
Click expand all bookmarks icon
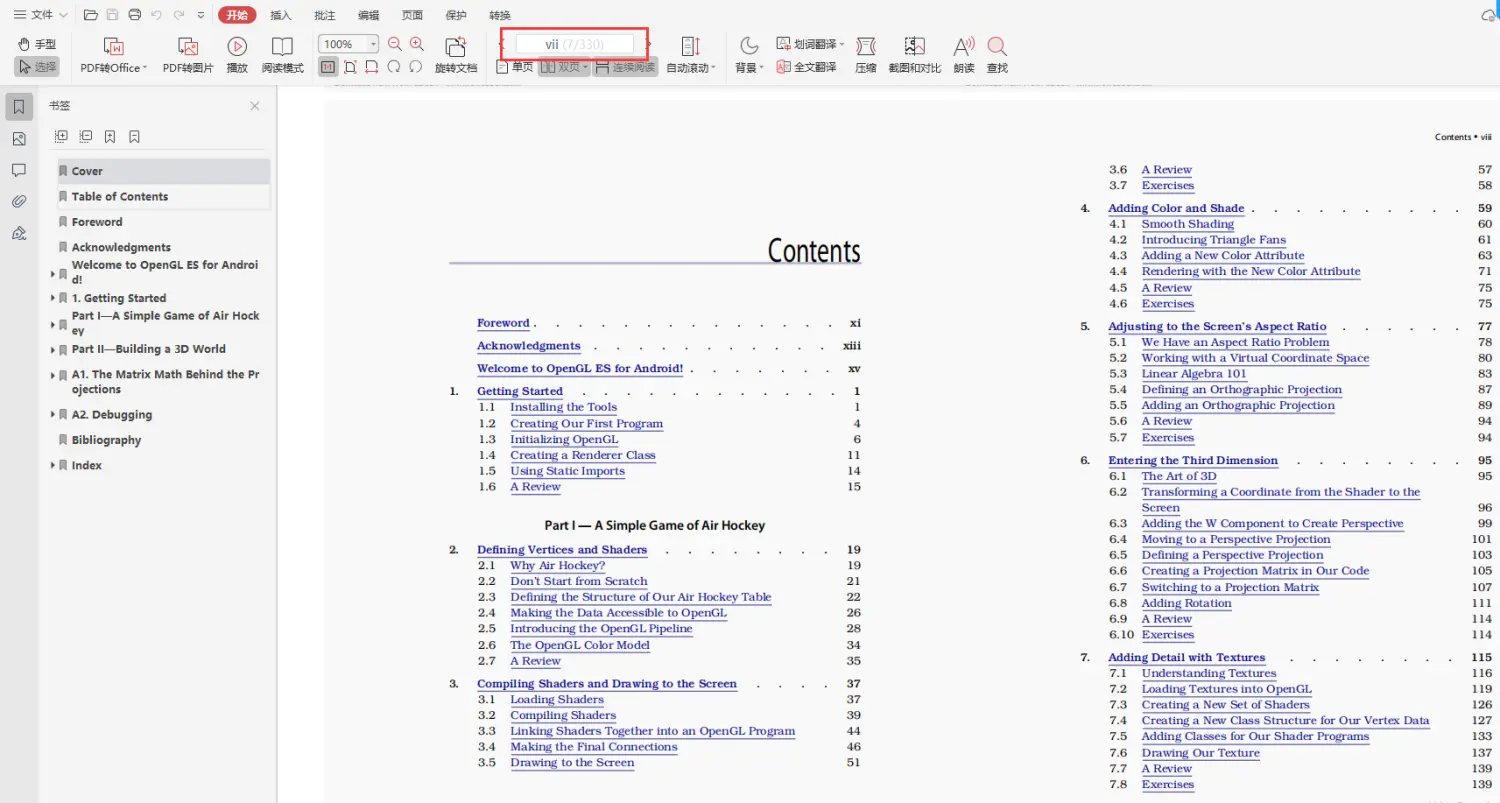coord(61,136)
